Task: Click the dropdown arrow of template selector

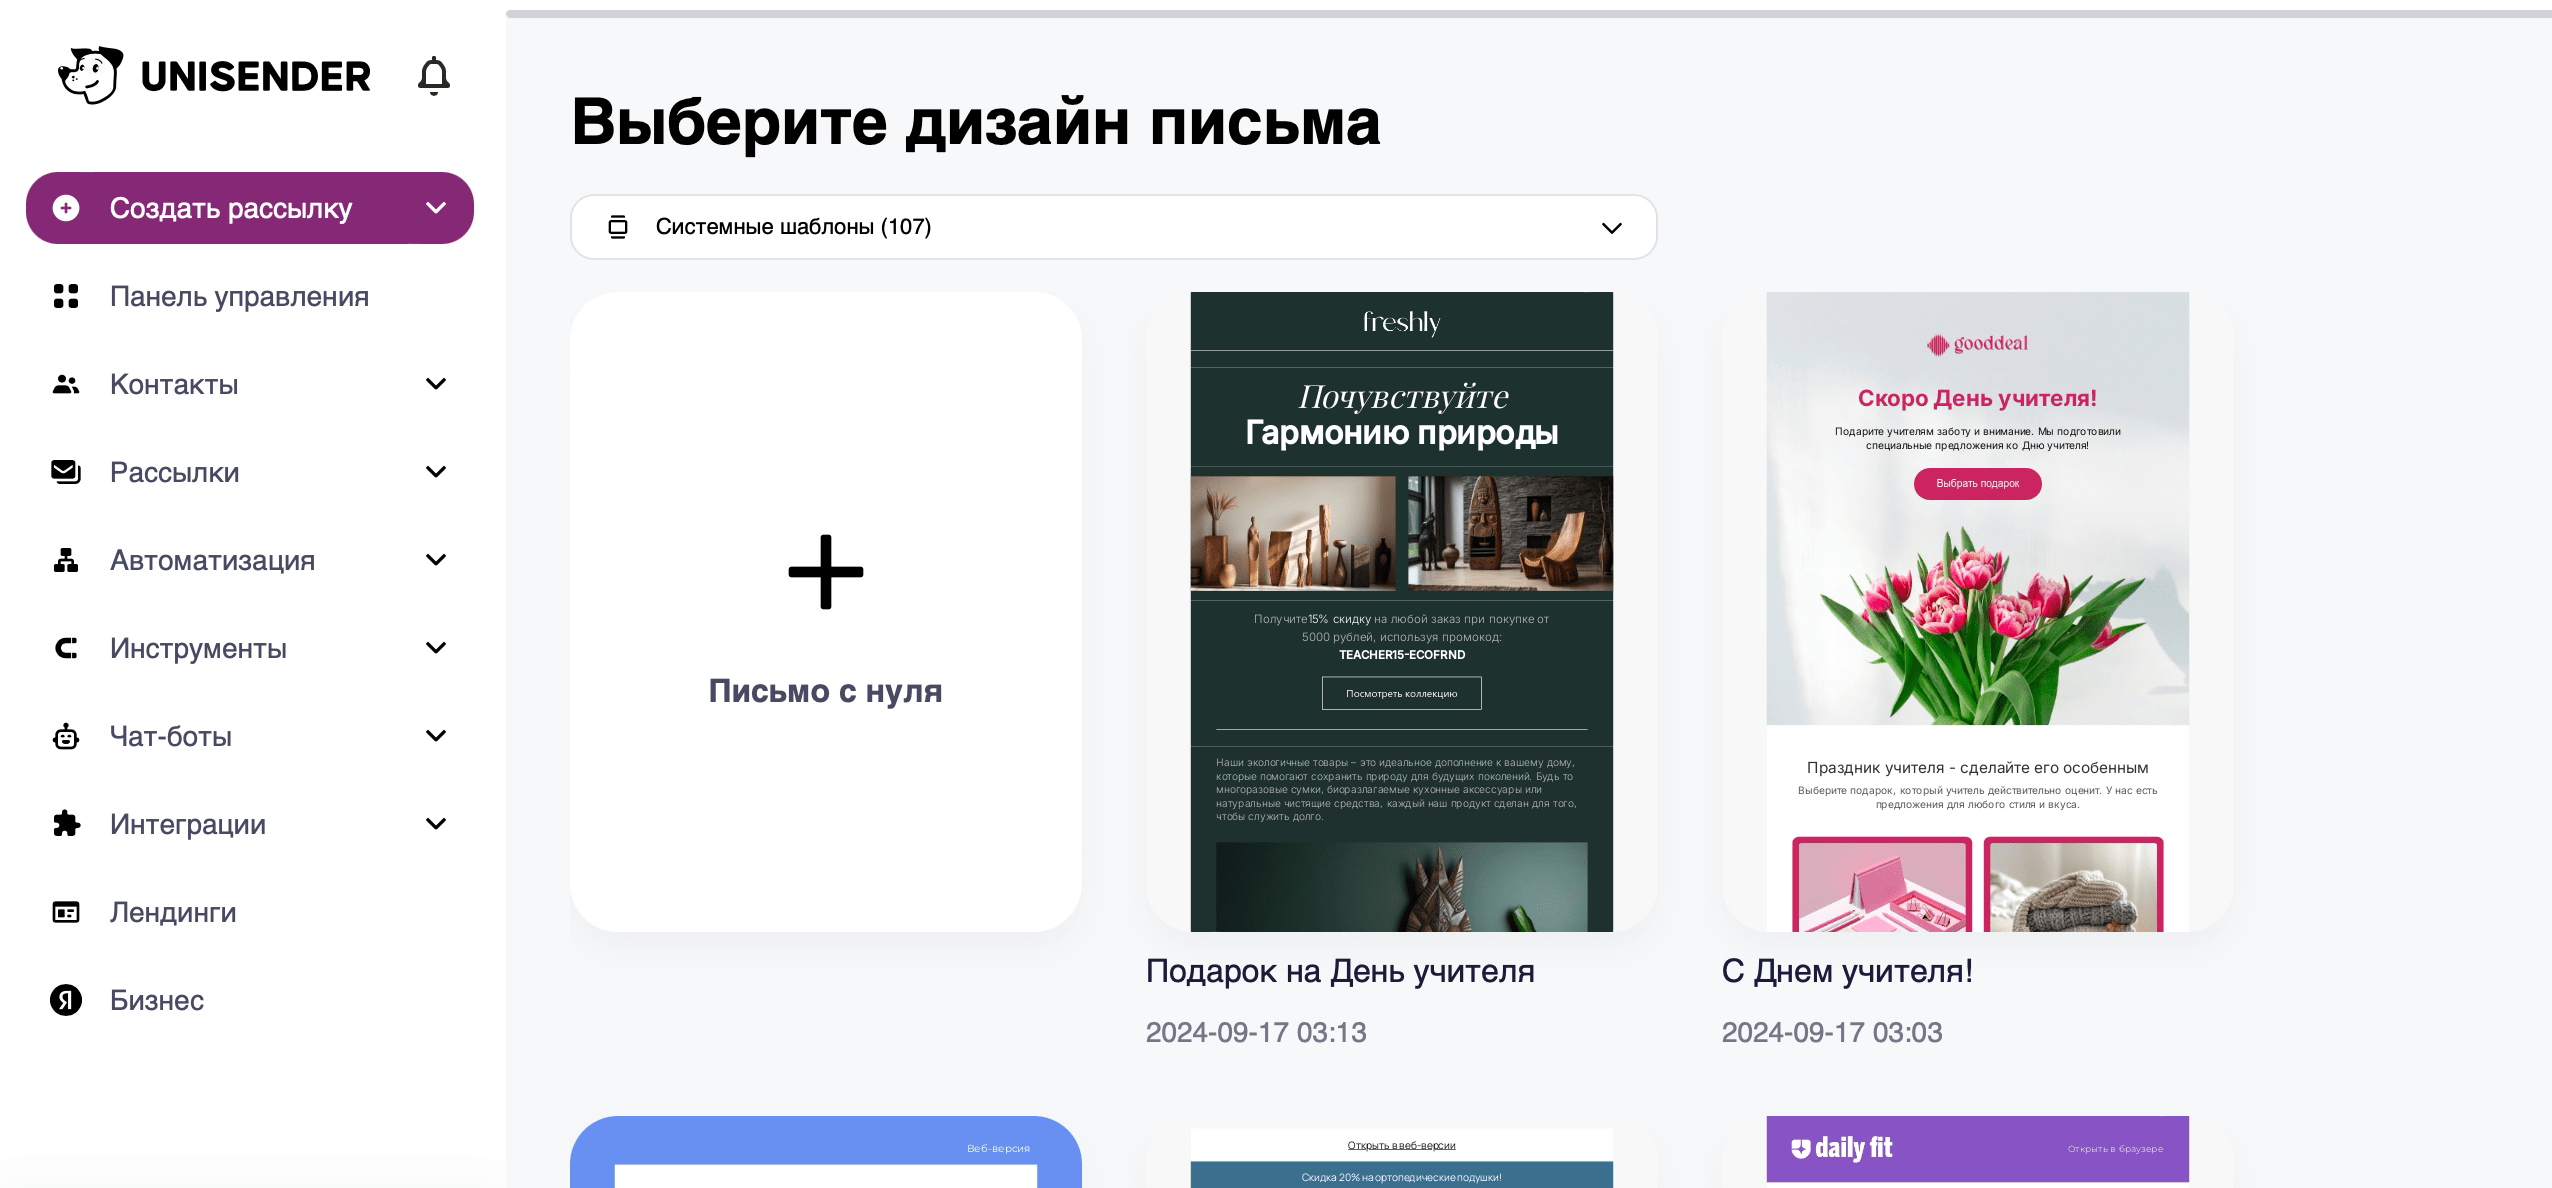Action: [1612, 228]
